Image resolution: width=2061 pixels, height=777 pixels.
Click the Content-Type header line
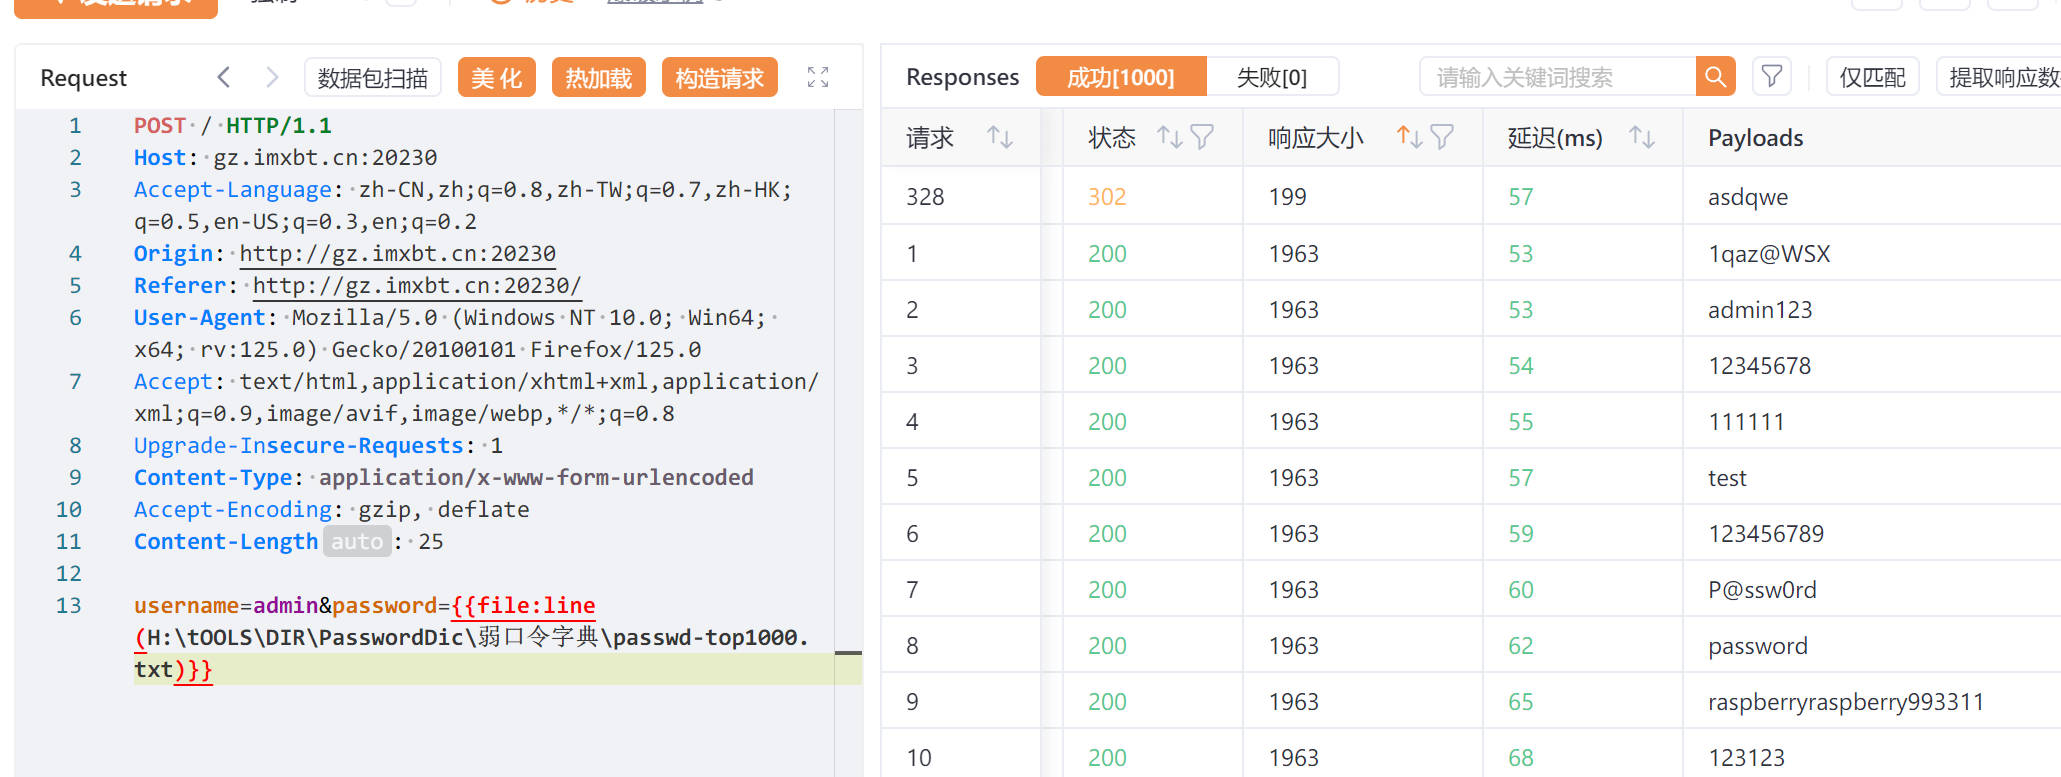pyautogui.click(x=444, y=477)
